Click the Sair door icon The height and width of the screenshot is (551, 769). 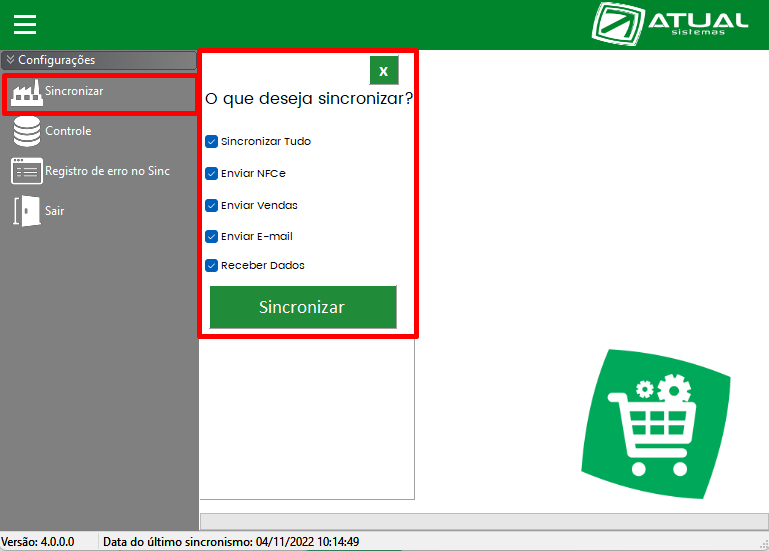point(27,211)
